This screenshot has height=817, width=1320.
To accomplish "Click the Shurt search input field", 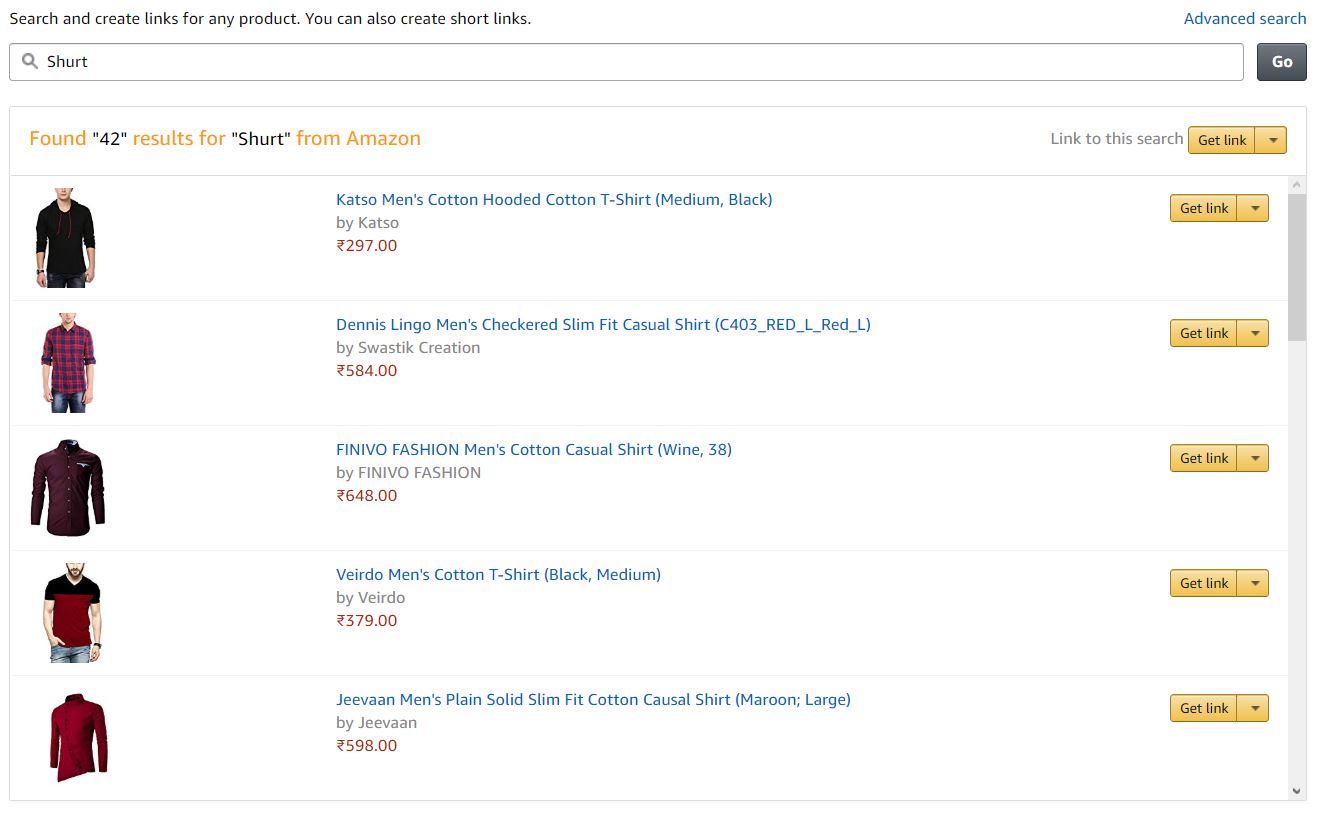I will pyautogui.click(x=626, y=62).
